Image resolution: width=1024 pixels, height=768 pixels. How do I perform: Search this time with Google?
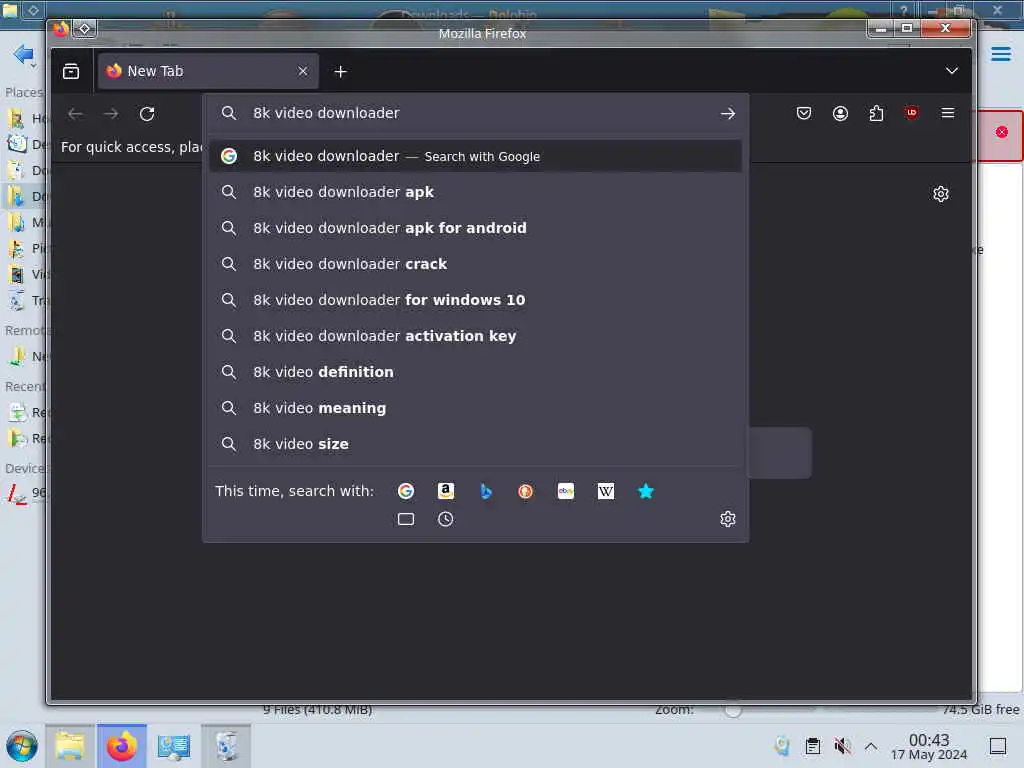point(406,491)
